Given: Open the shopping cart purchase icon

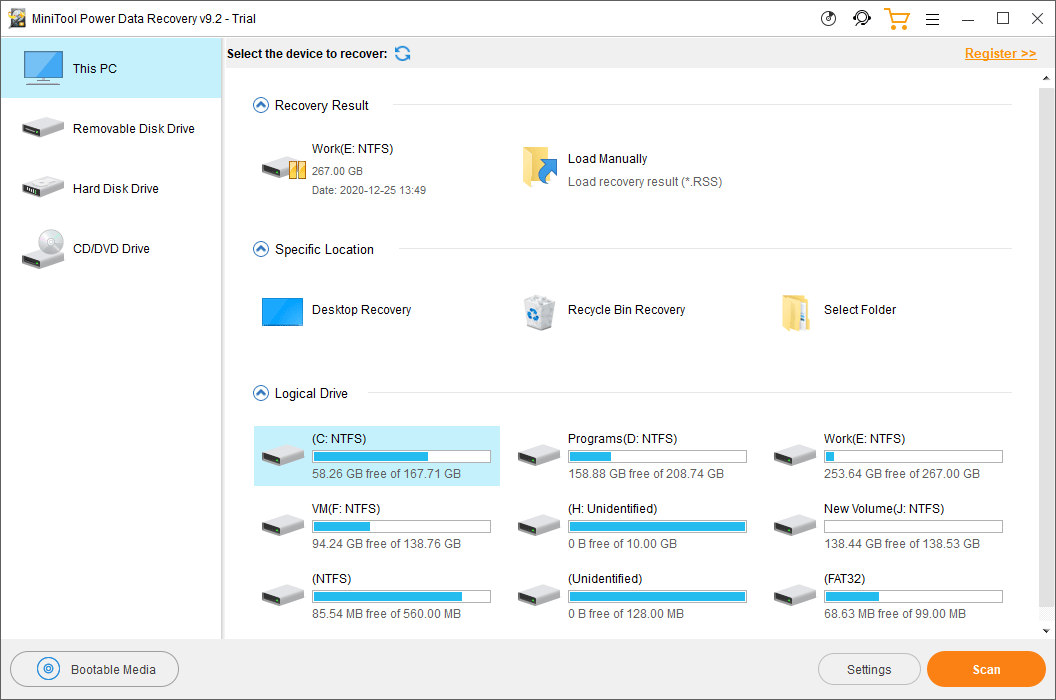Looking at the screenshot, I should (x=896, y=19).
